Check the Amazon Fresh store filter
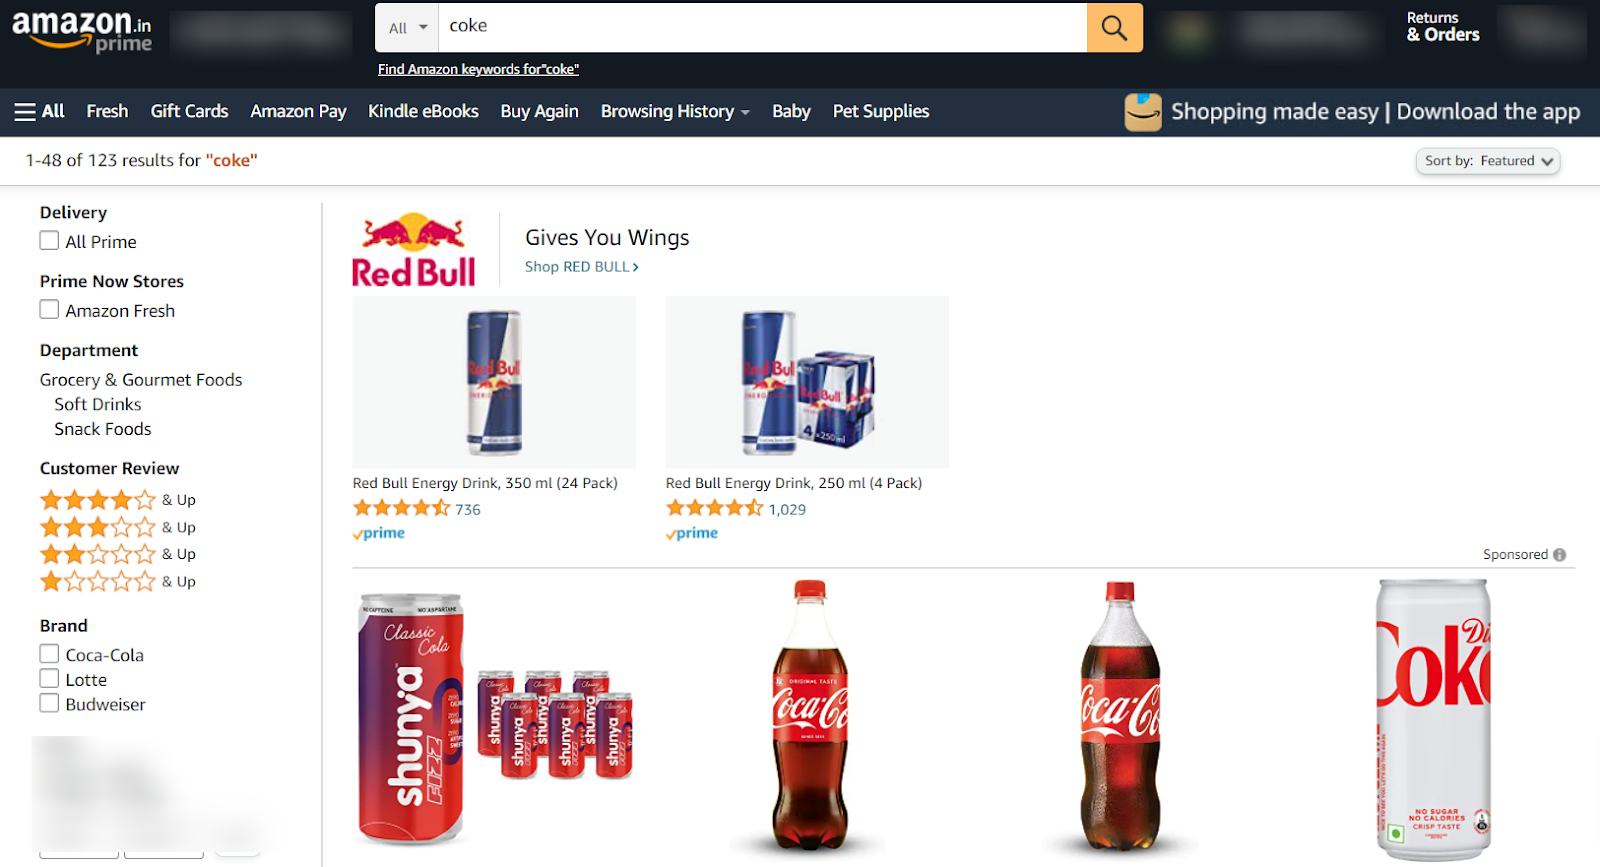1600x867 pixels. tap(49, 310)
